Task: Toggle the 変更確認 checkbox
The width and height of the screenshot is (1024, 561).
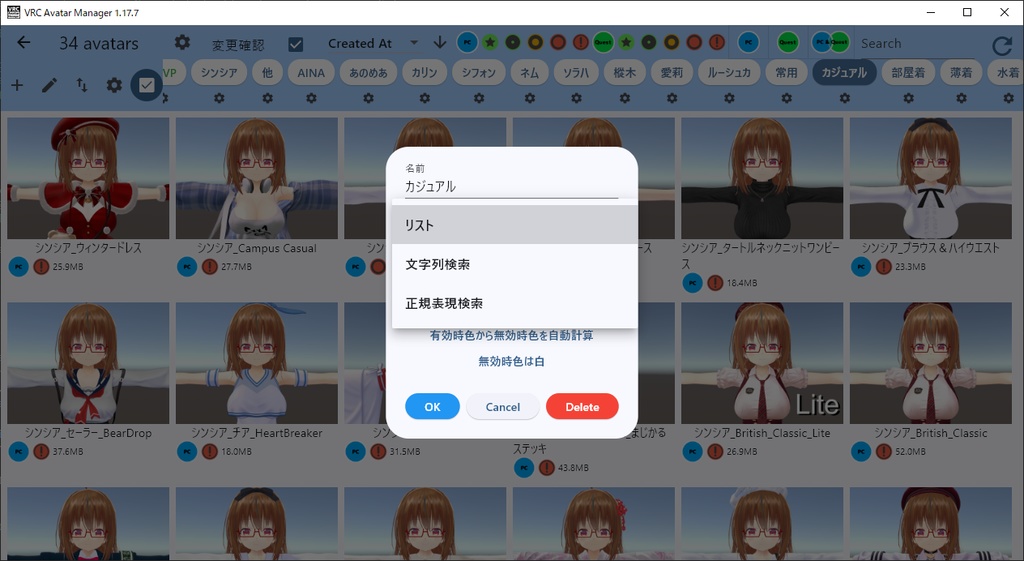Action: point(295,44)
